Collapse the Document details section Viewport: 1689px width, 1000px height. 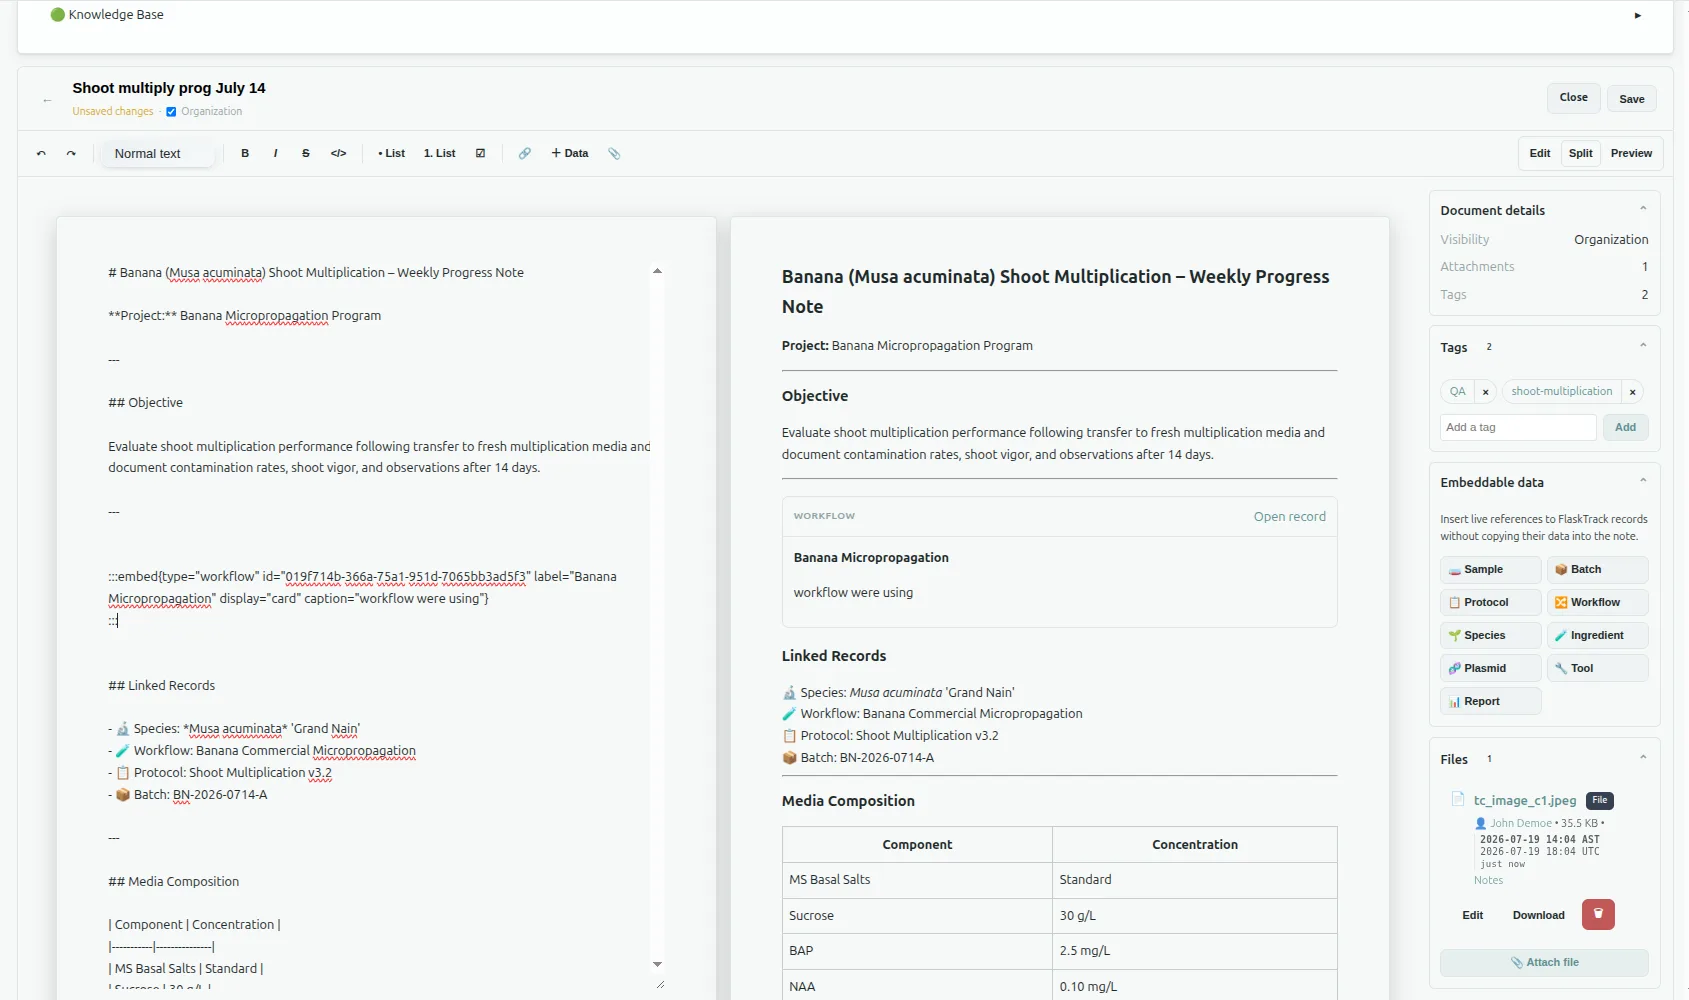pyautogui.click(x=1643, y=209)
